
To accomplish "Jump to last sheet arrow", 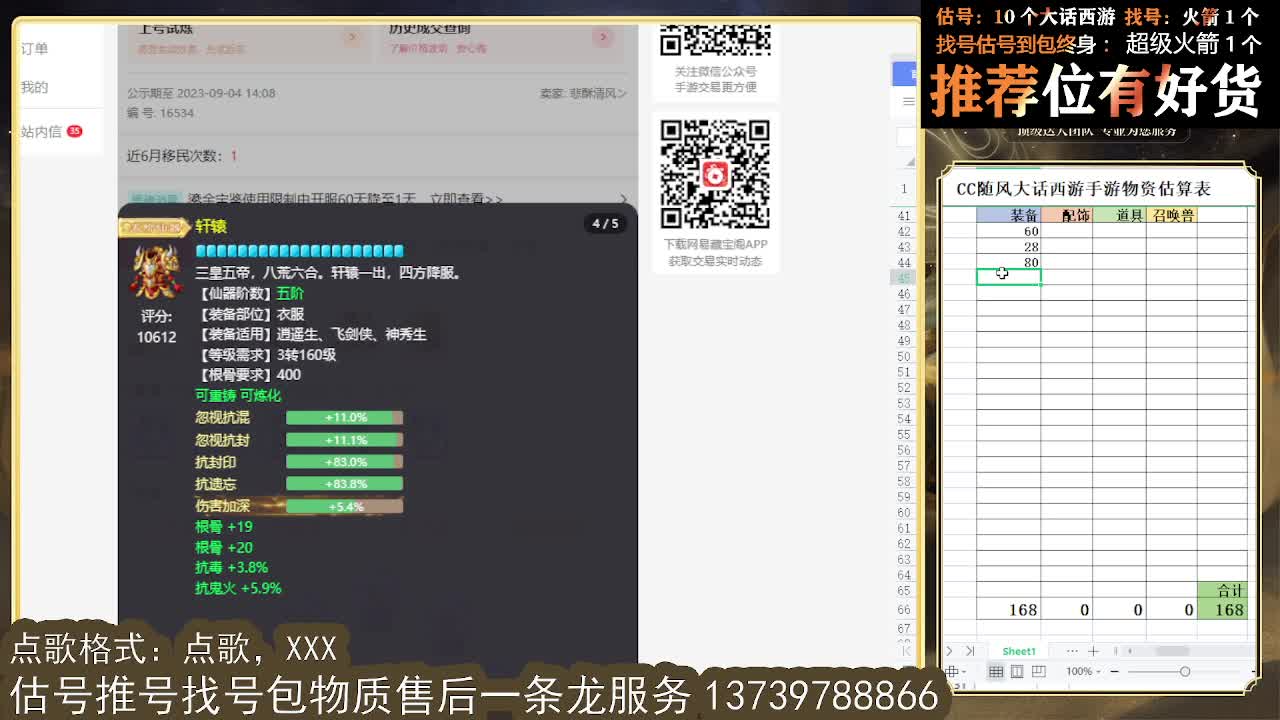I will click(969, 651).
